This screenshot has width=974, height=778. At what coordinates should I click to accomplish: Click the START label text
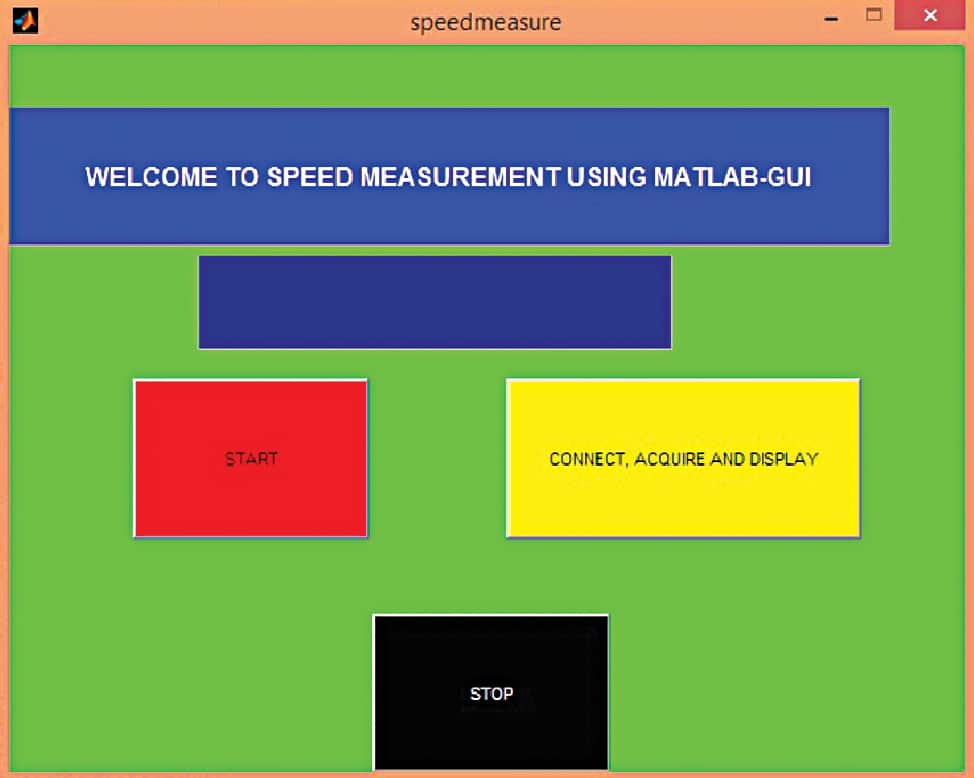[x=251, y=459]
